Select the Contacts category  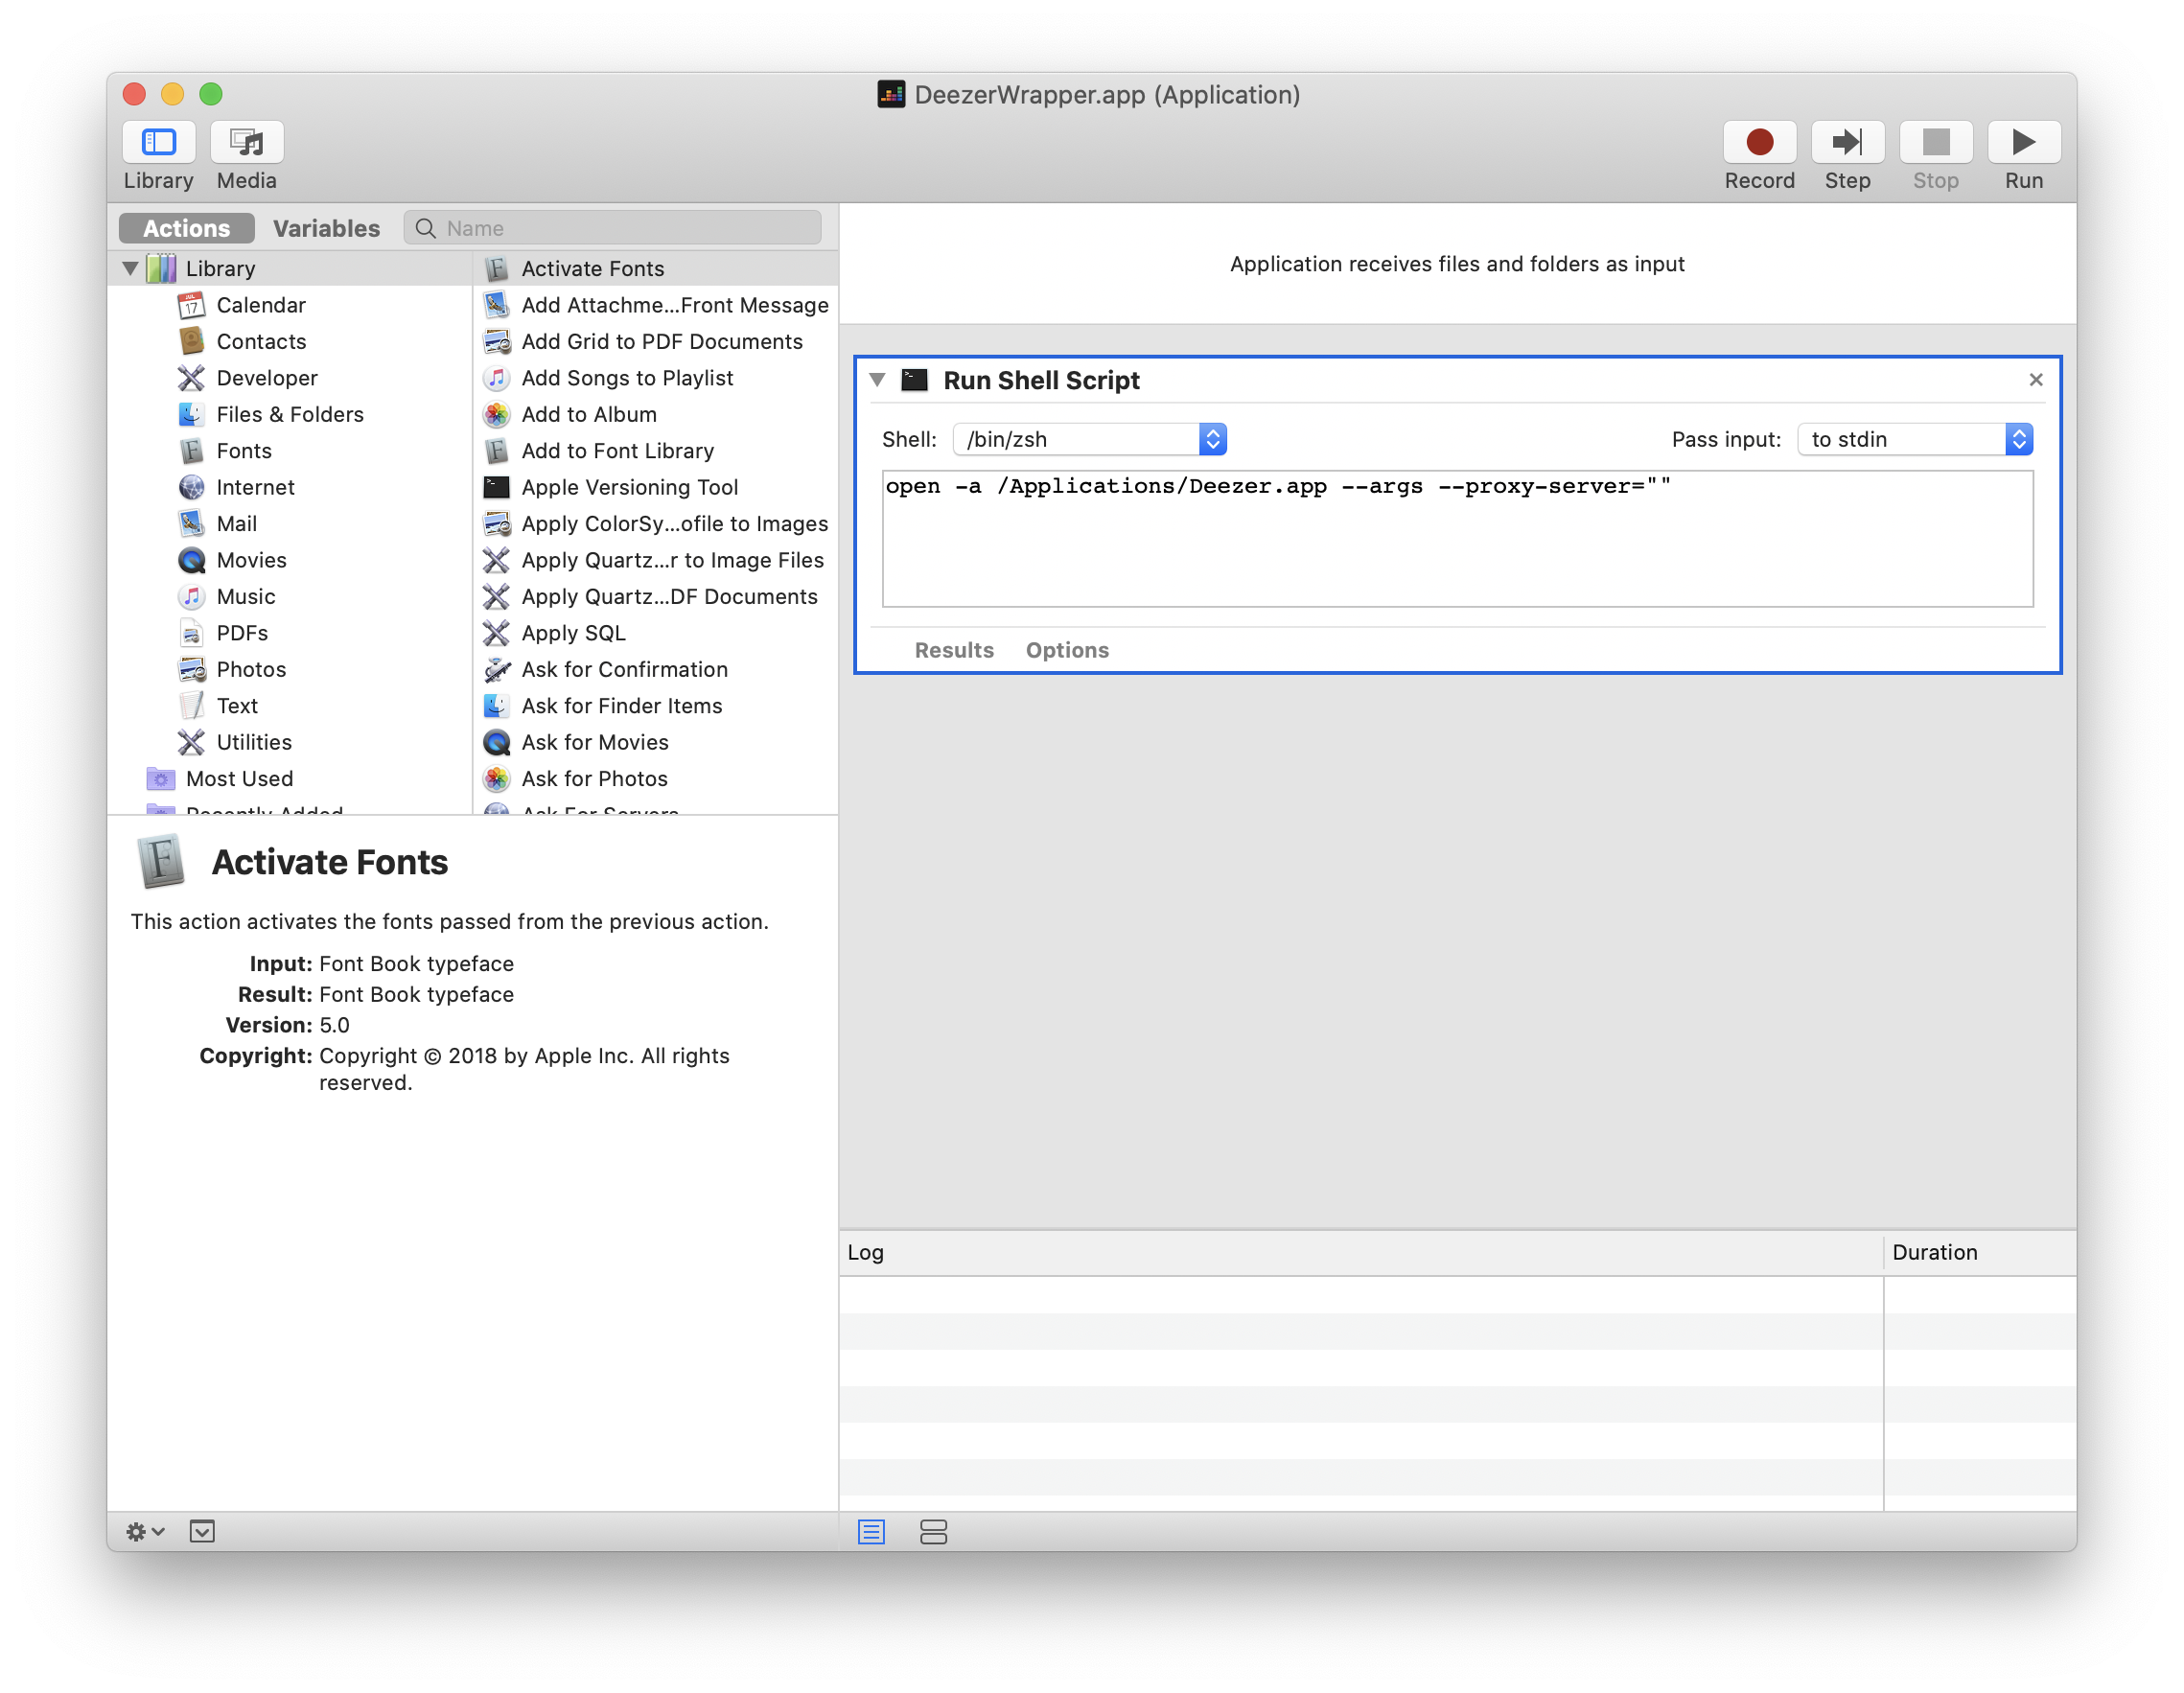(x=261, y=341)
